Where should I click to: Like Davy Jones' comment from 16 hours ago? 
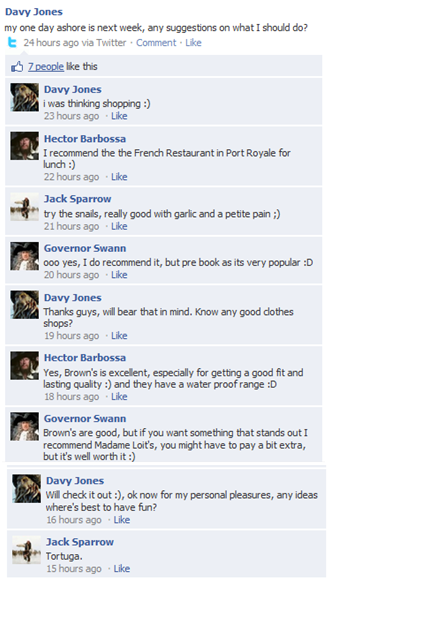pos(121,520)
